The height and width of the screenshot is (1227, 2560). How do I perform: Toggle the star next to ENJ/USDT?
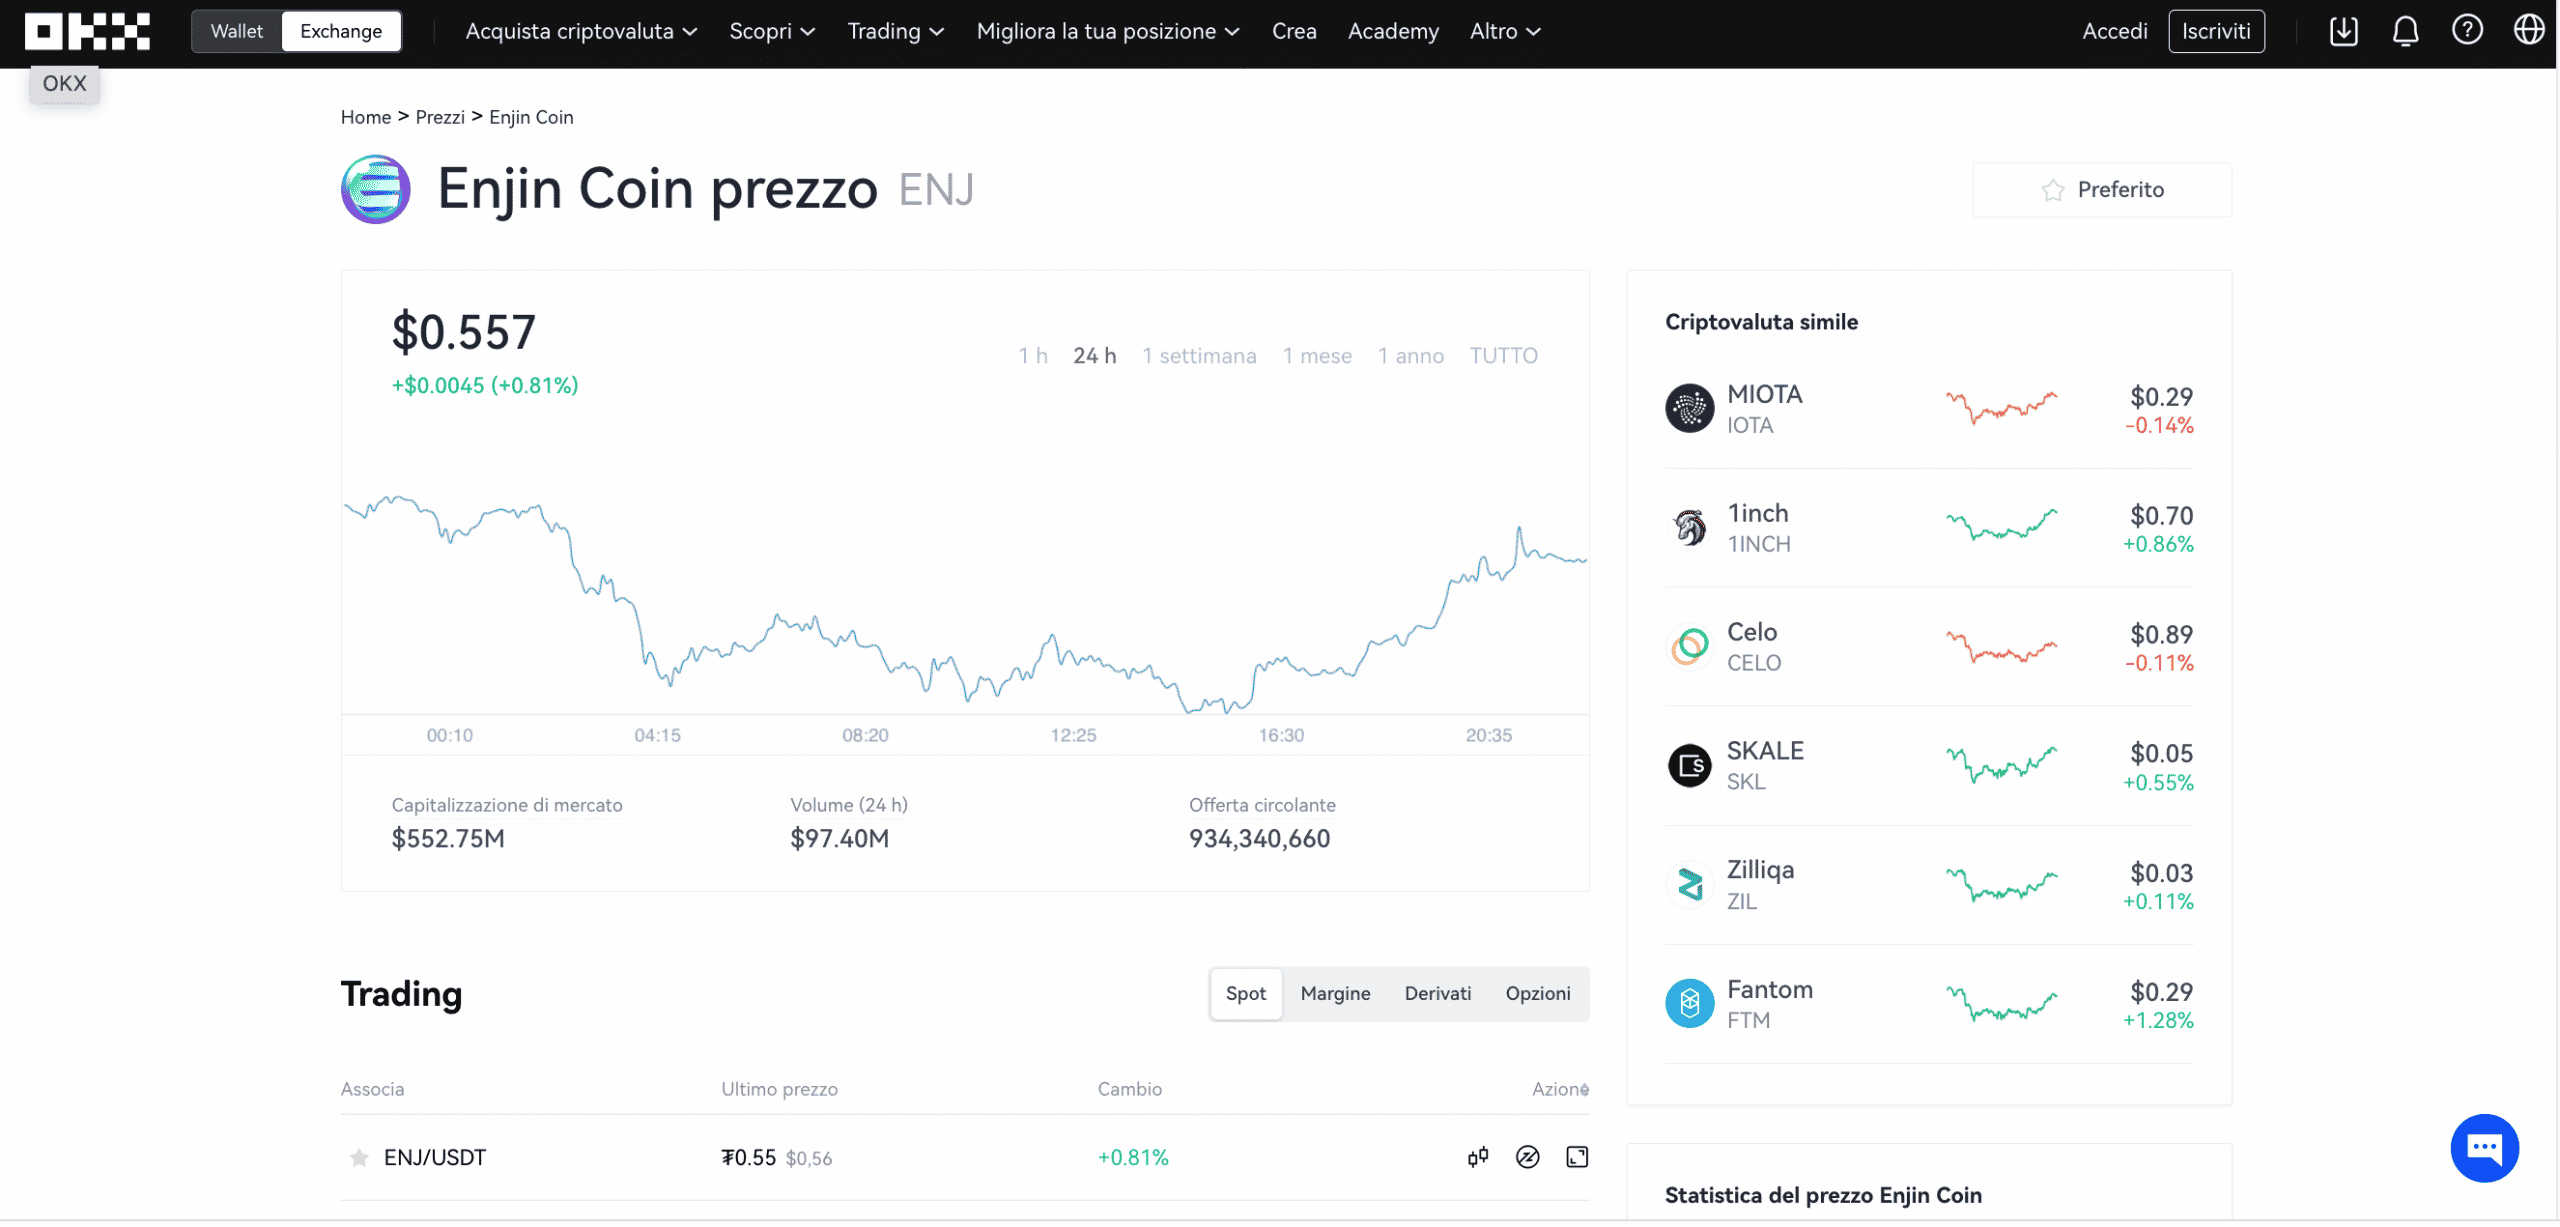pos(359,1158)
